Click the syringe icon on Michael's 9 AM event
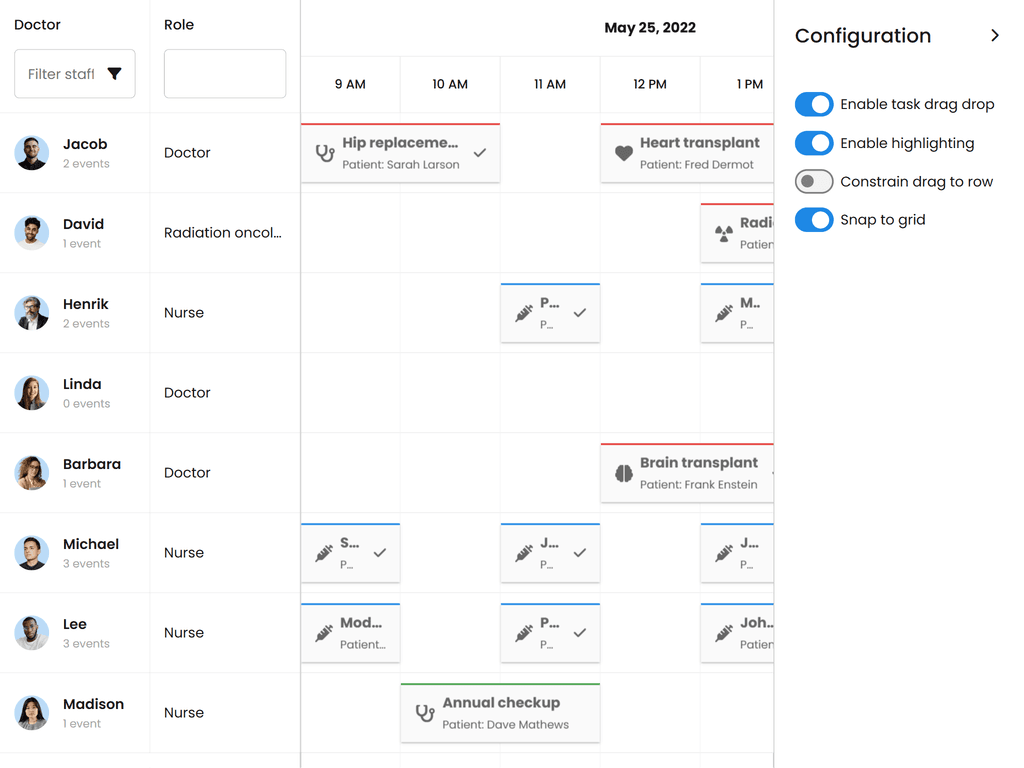 click(x=324, y=553)
